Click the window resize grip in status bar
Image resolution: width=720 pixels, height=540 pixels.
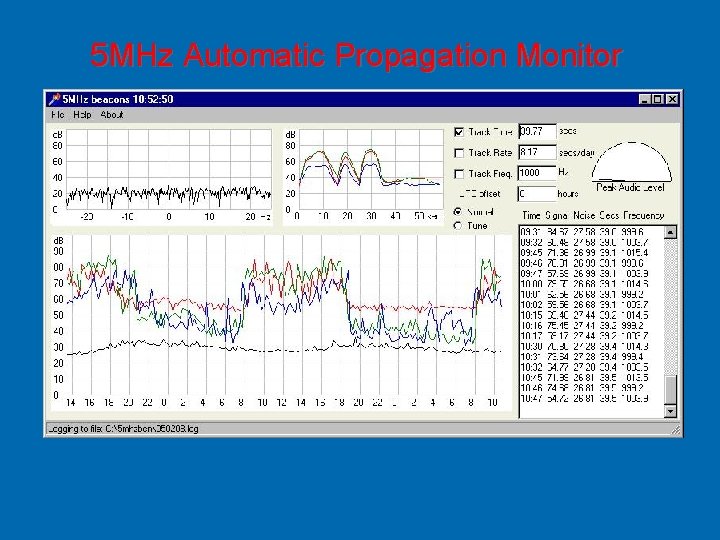(676, 430)
